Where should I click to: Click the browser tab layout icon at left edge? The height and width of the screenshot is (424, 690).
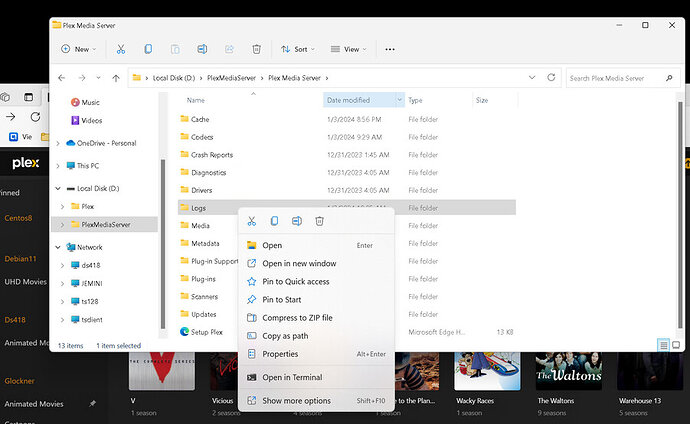tap(29, 97)
